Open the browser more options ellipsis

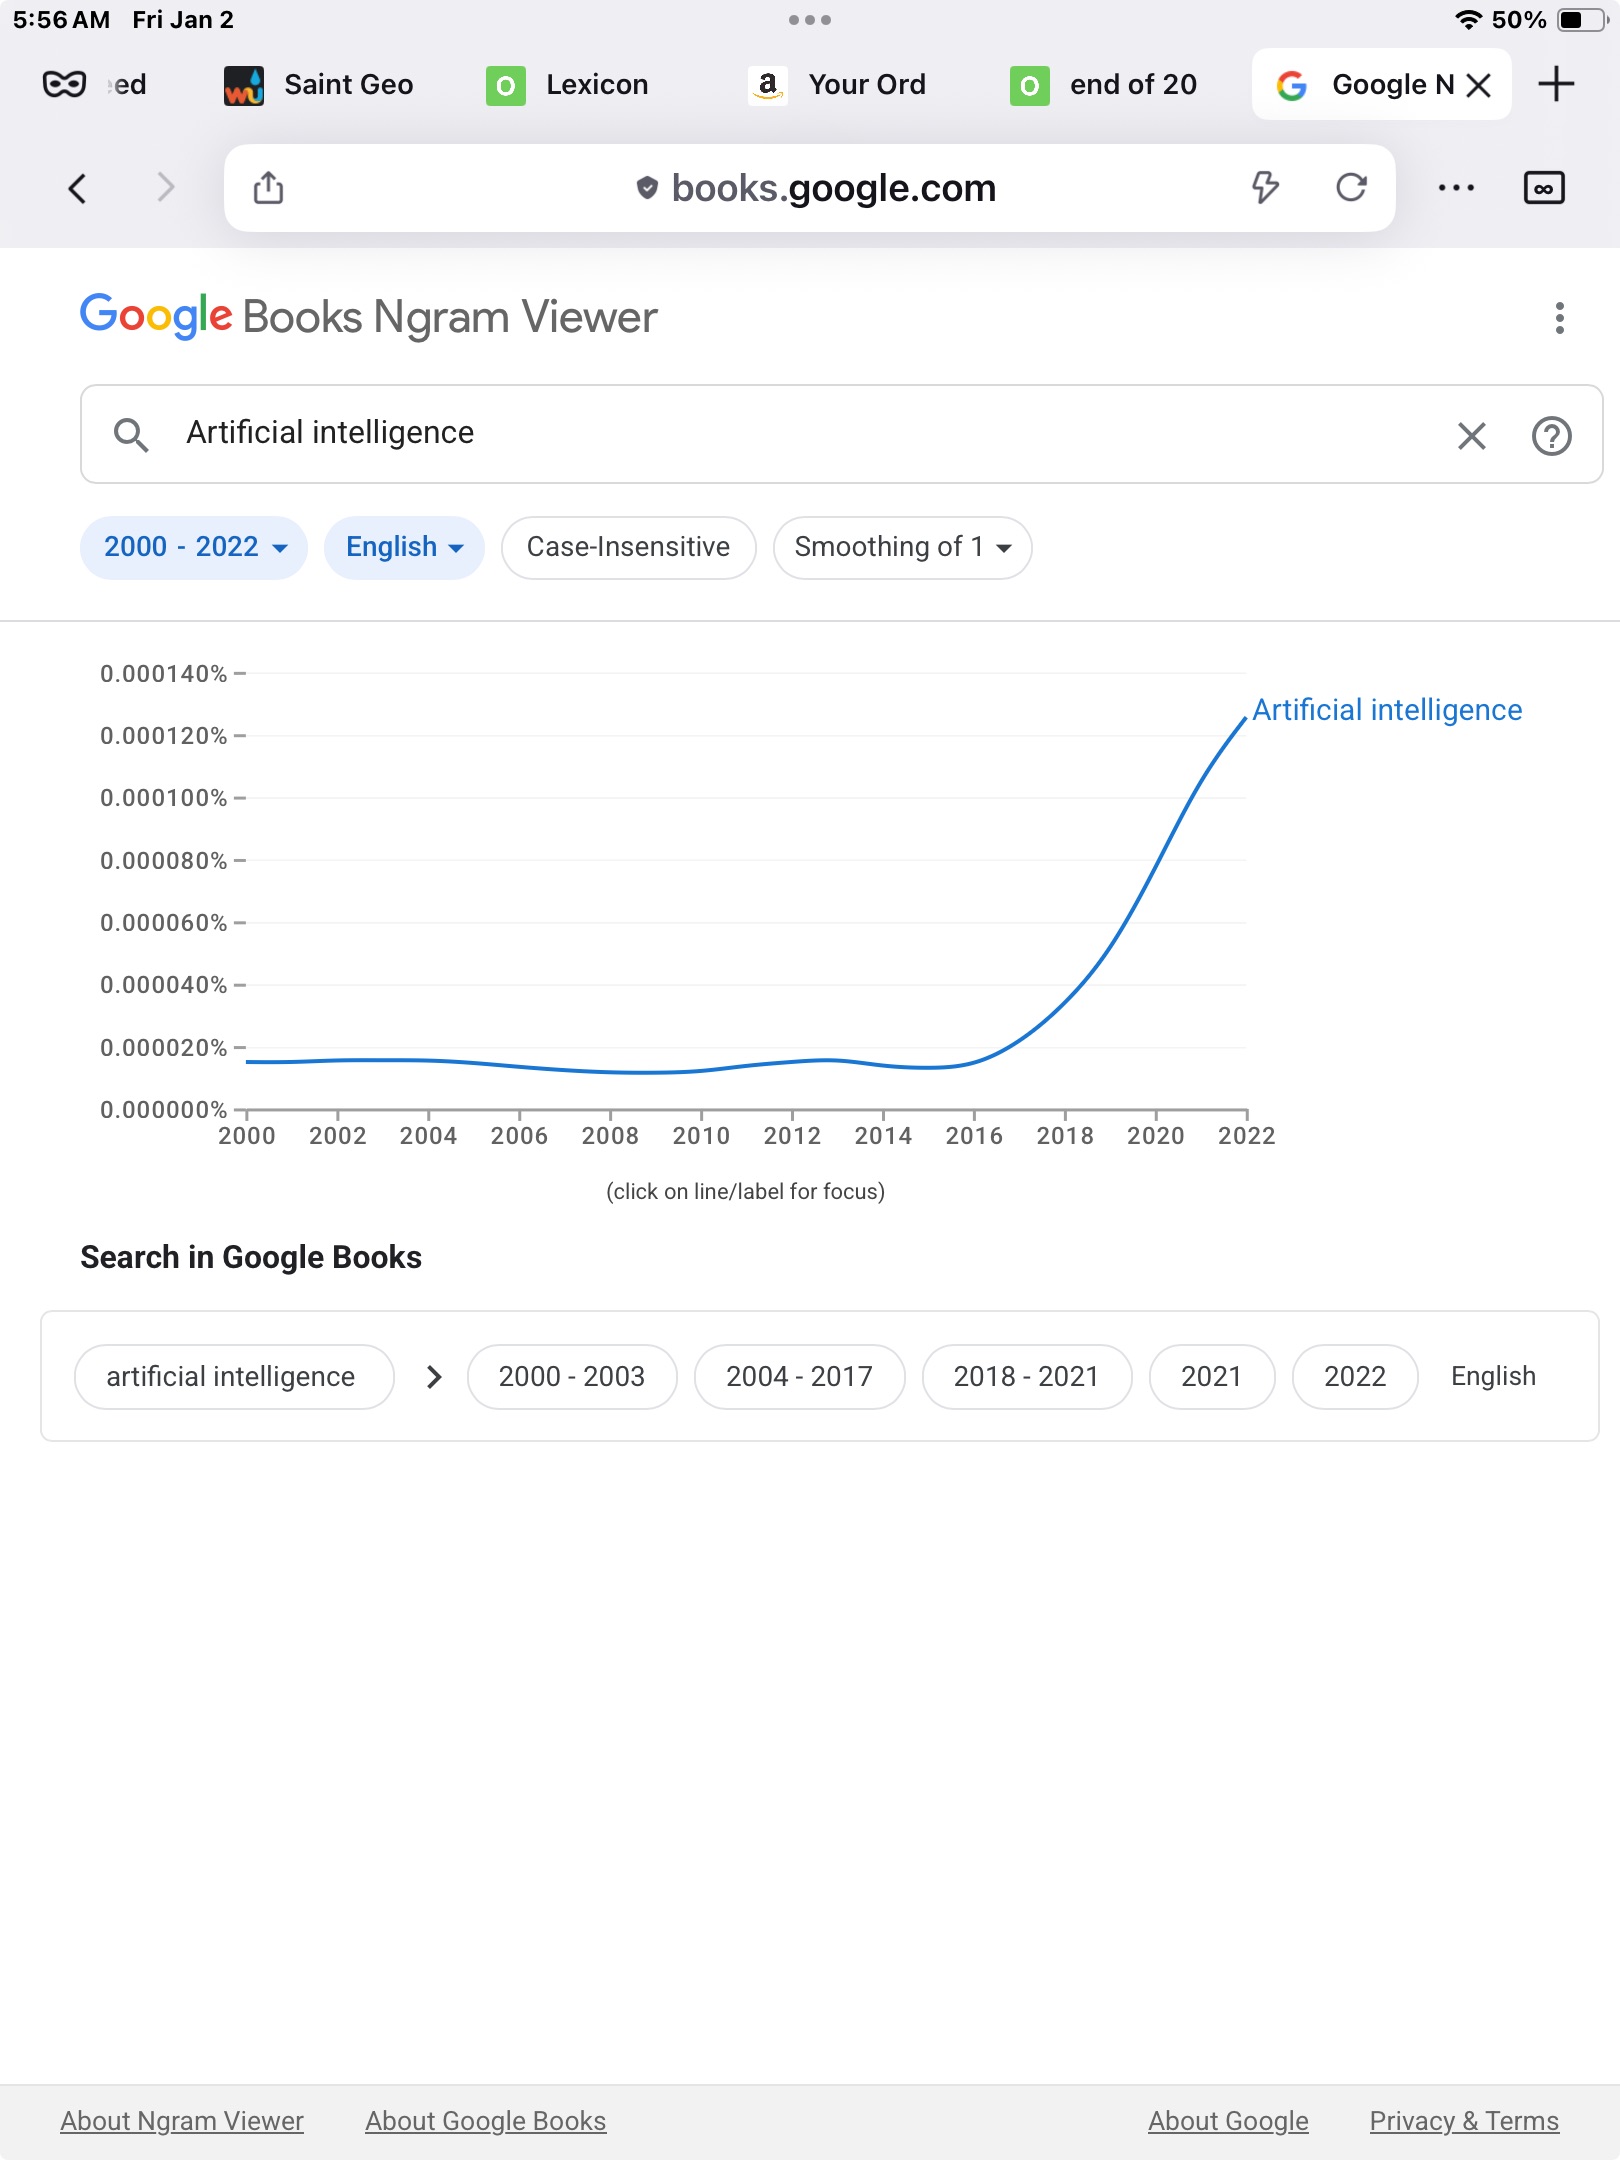point(1456,188)
